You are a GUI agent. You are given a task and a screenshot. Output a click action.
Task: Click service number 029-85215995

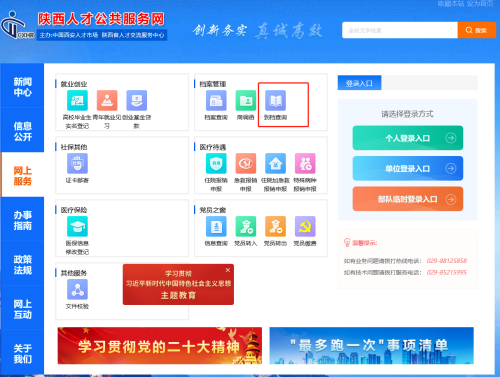(x=447, y=272)
